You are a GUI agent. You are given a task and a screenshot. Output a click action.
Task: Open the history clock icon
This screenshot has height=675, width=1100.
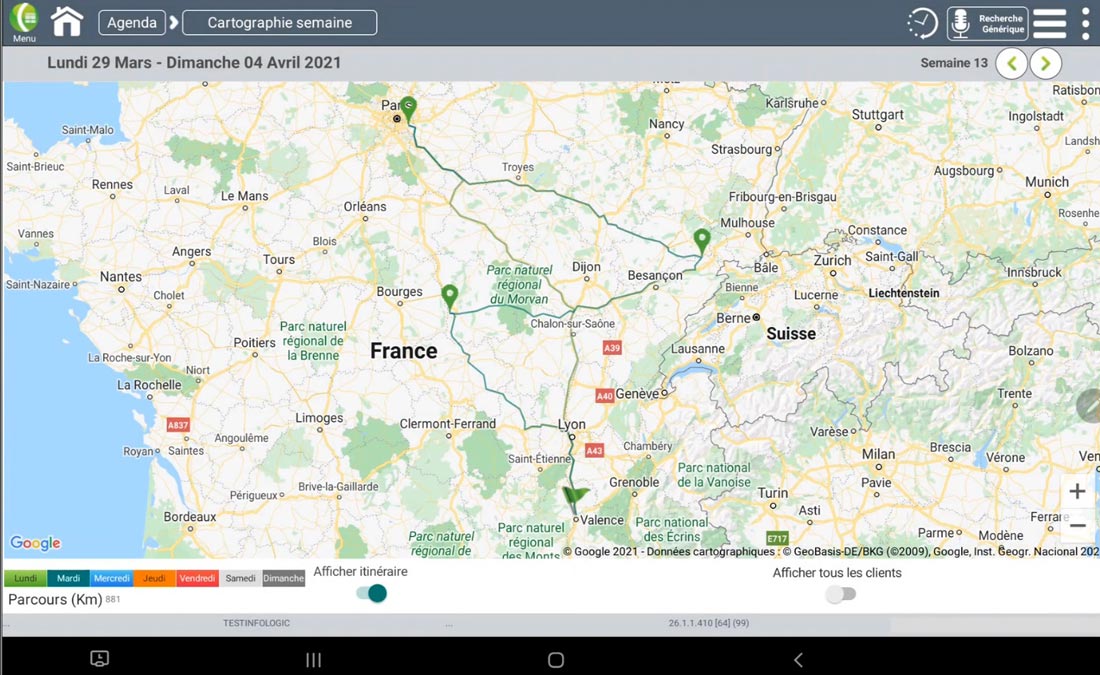tap(922, 23)
